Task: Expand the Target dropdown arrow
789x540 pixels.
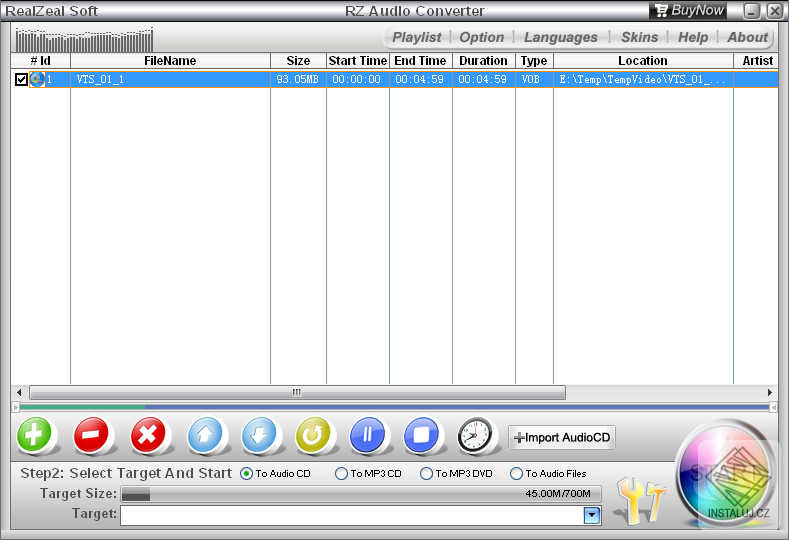Action: click(x=592, y=515)
